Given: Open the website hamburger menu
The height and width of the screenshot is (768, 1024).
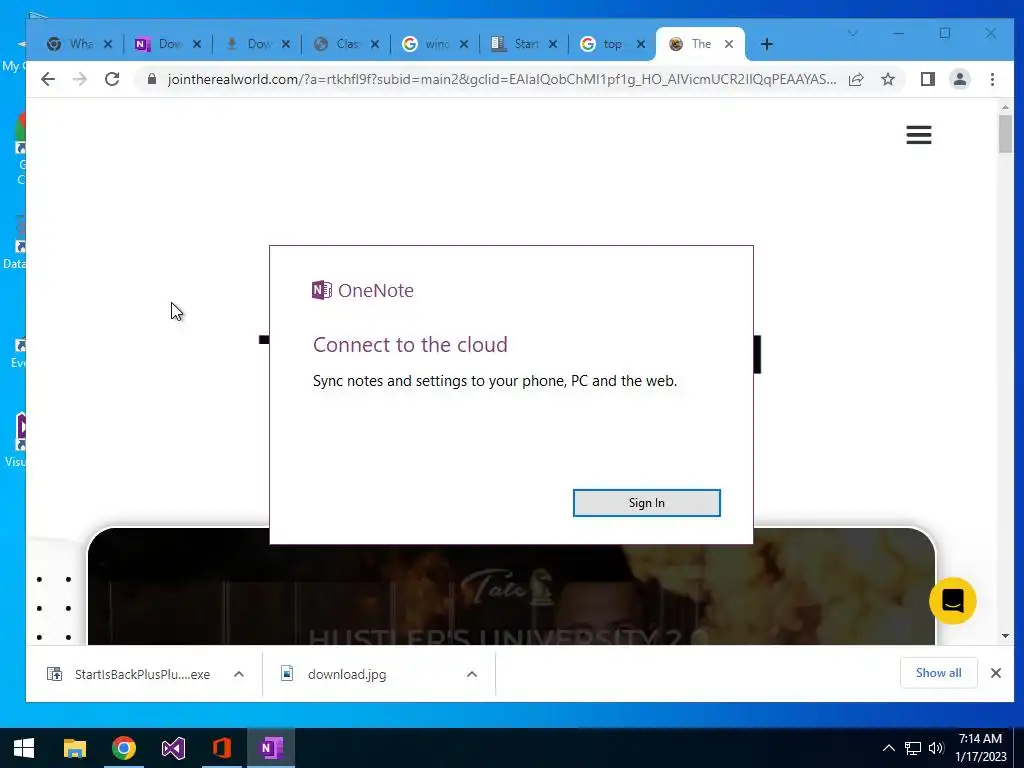Looking at the screenshot, I should 919,135.
